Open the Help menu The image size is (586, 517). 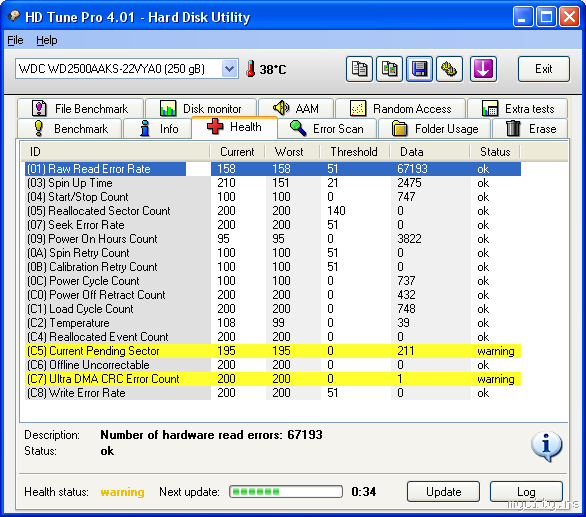point(47,40)
